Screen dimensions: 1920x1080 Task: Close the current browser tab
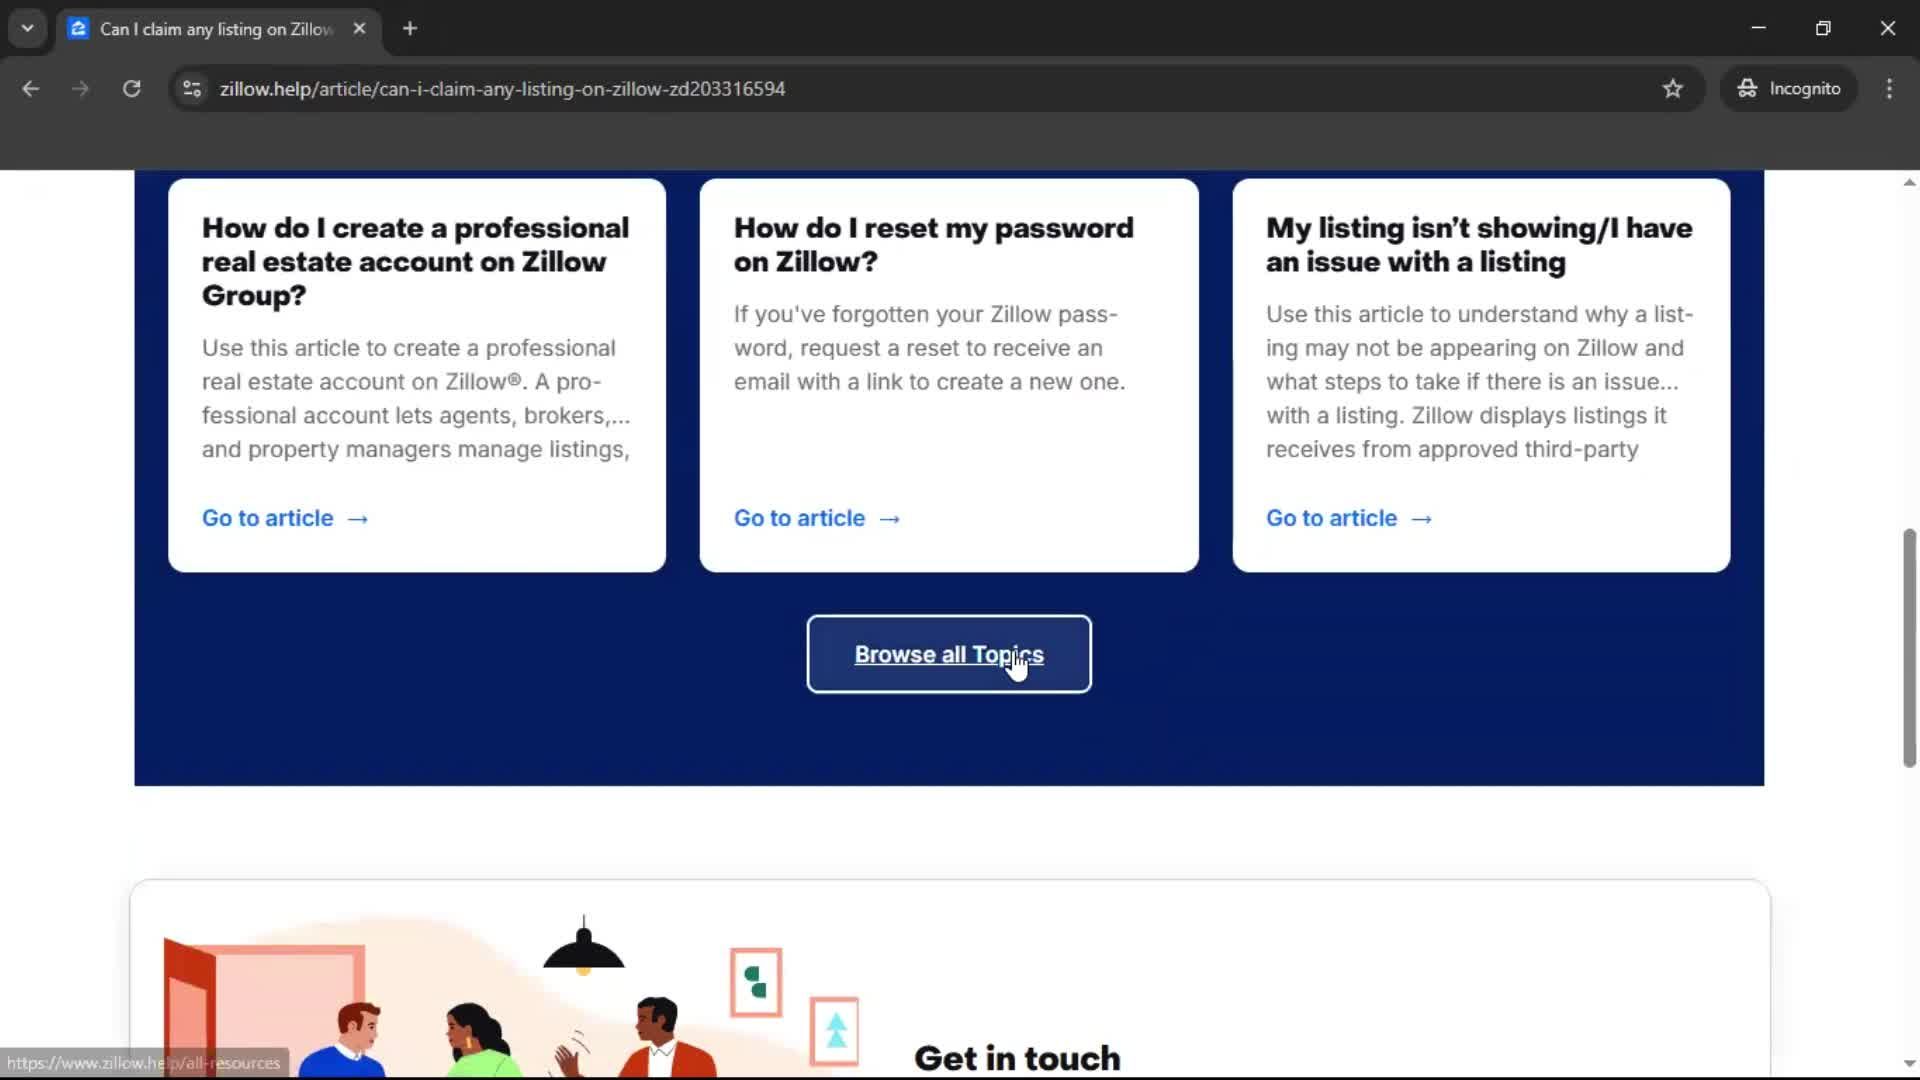tap(360, 28)
